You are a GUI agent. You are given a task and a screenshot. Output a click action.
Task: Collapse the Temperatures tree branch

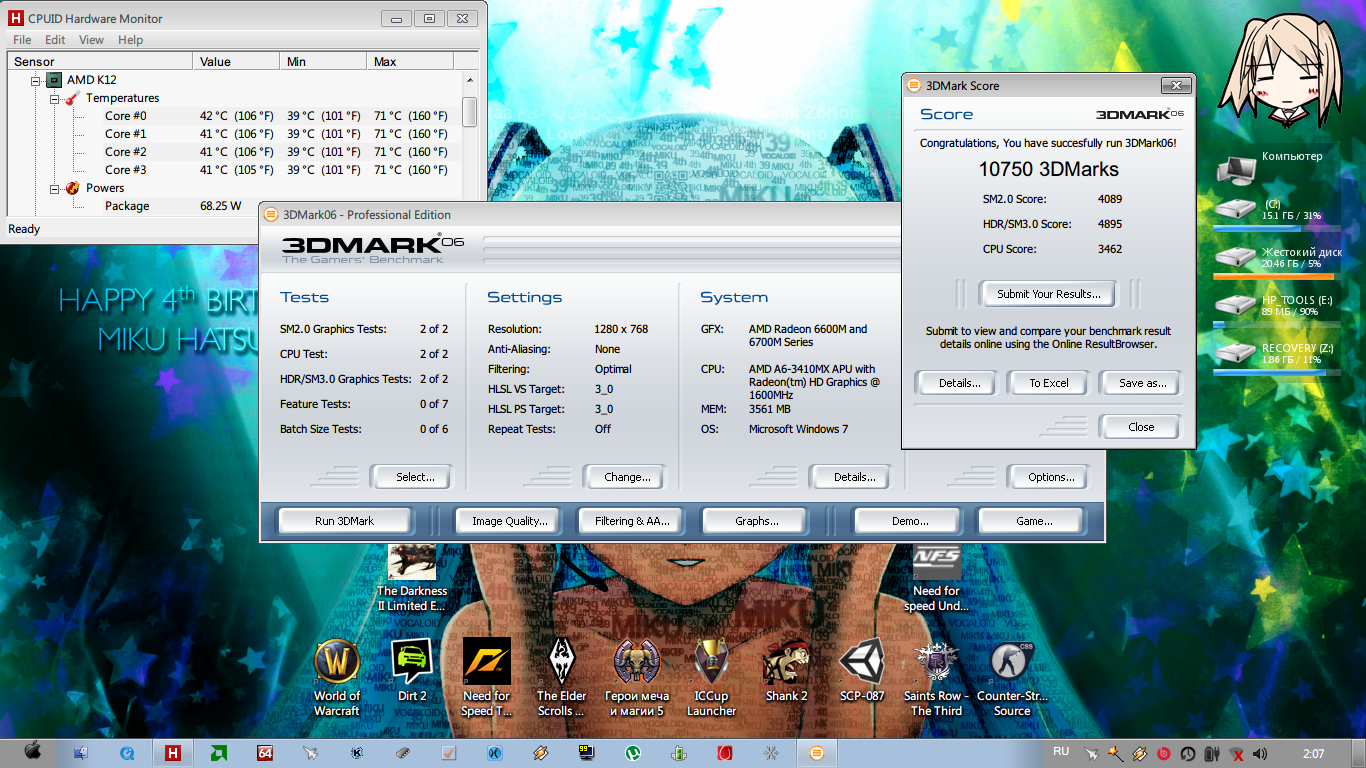54,98
